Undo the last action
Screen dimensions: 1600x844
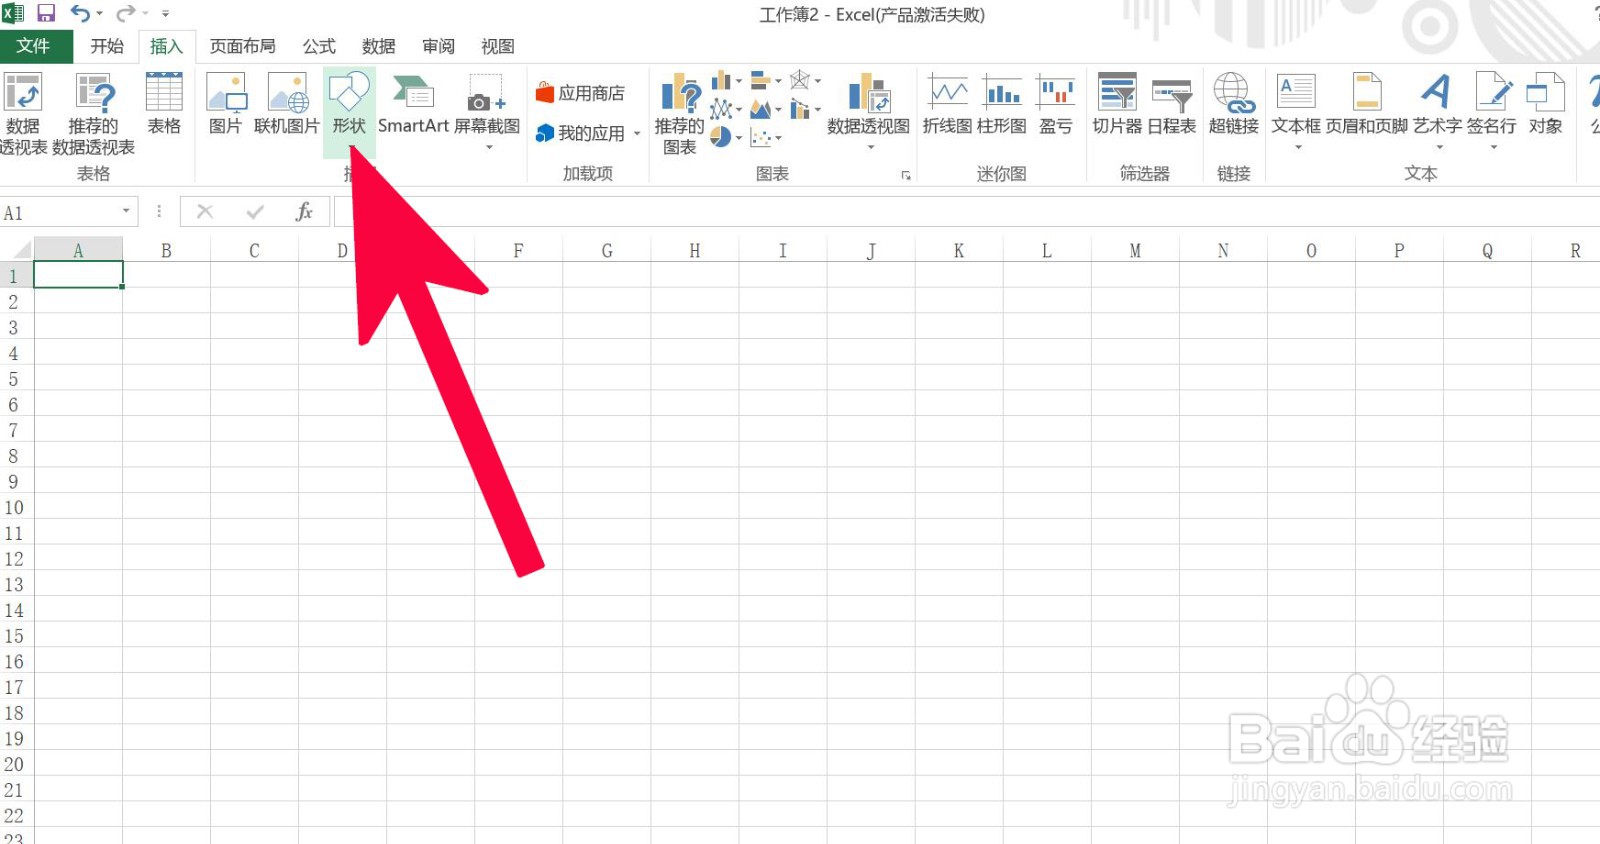[80, 14]
